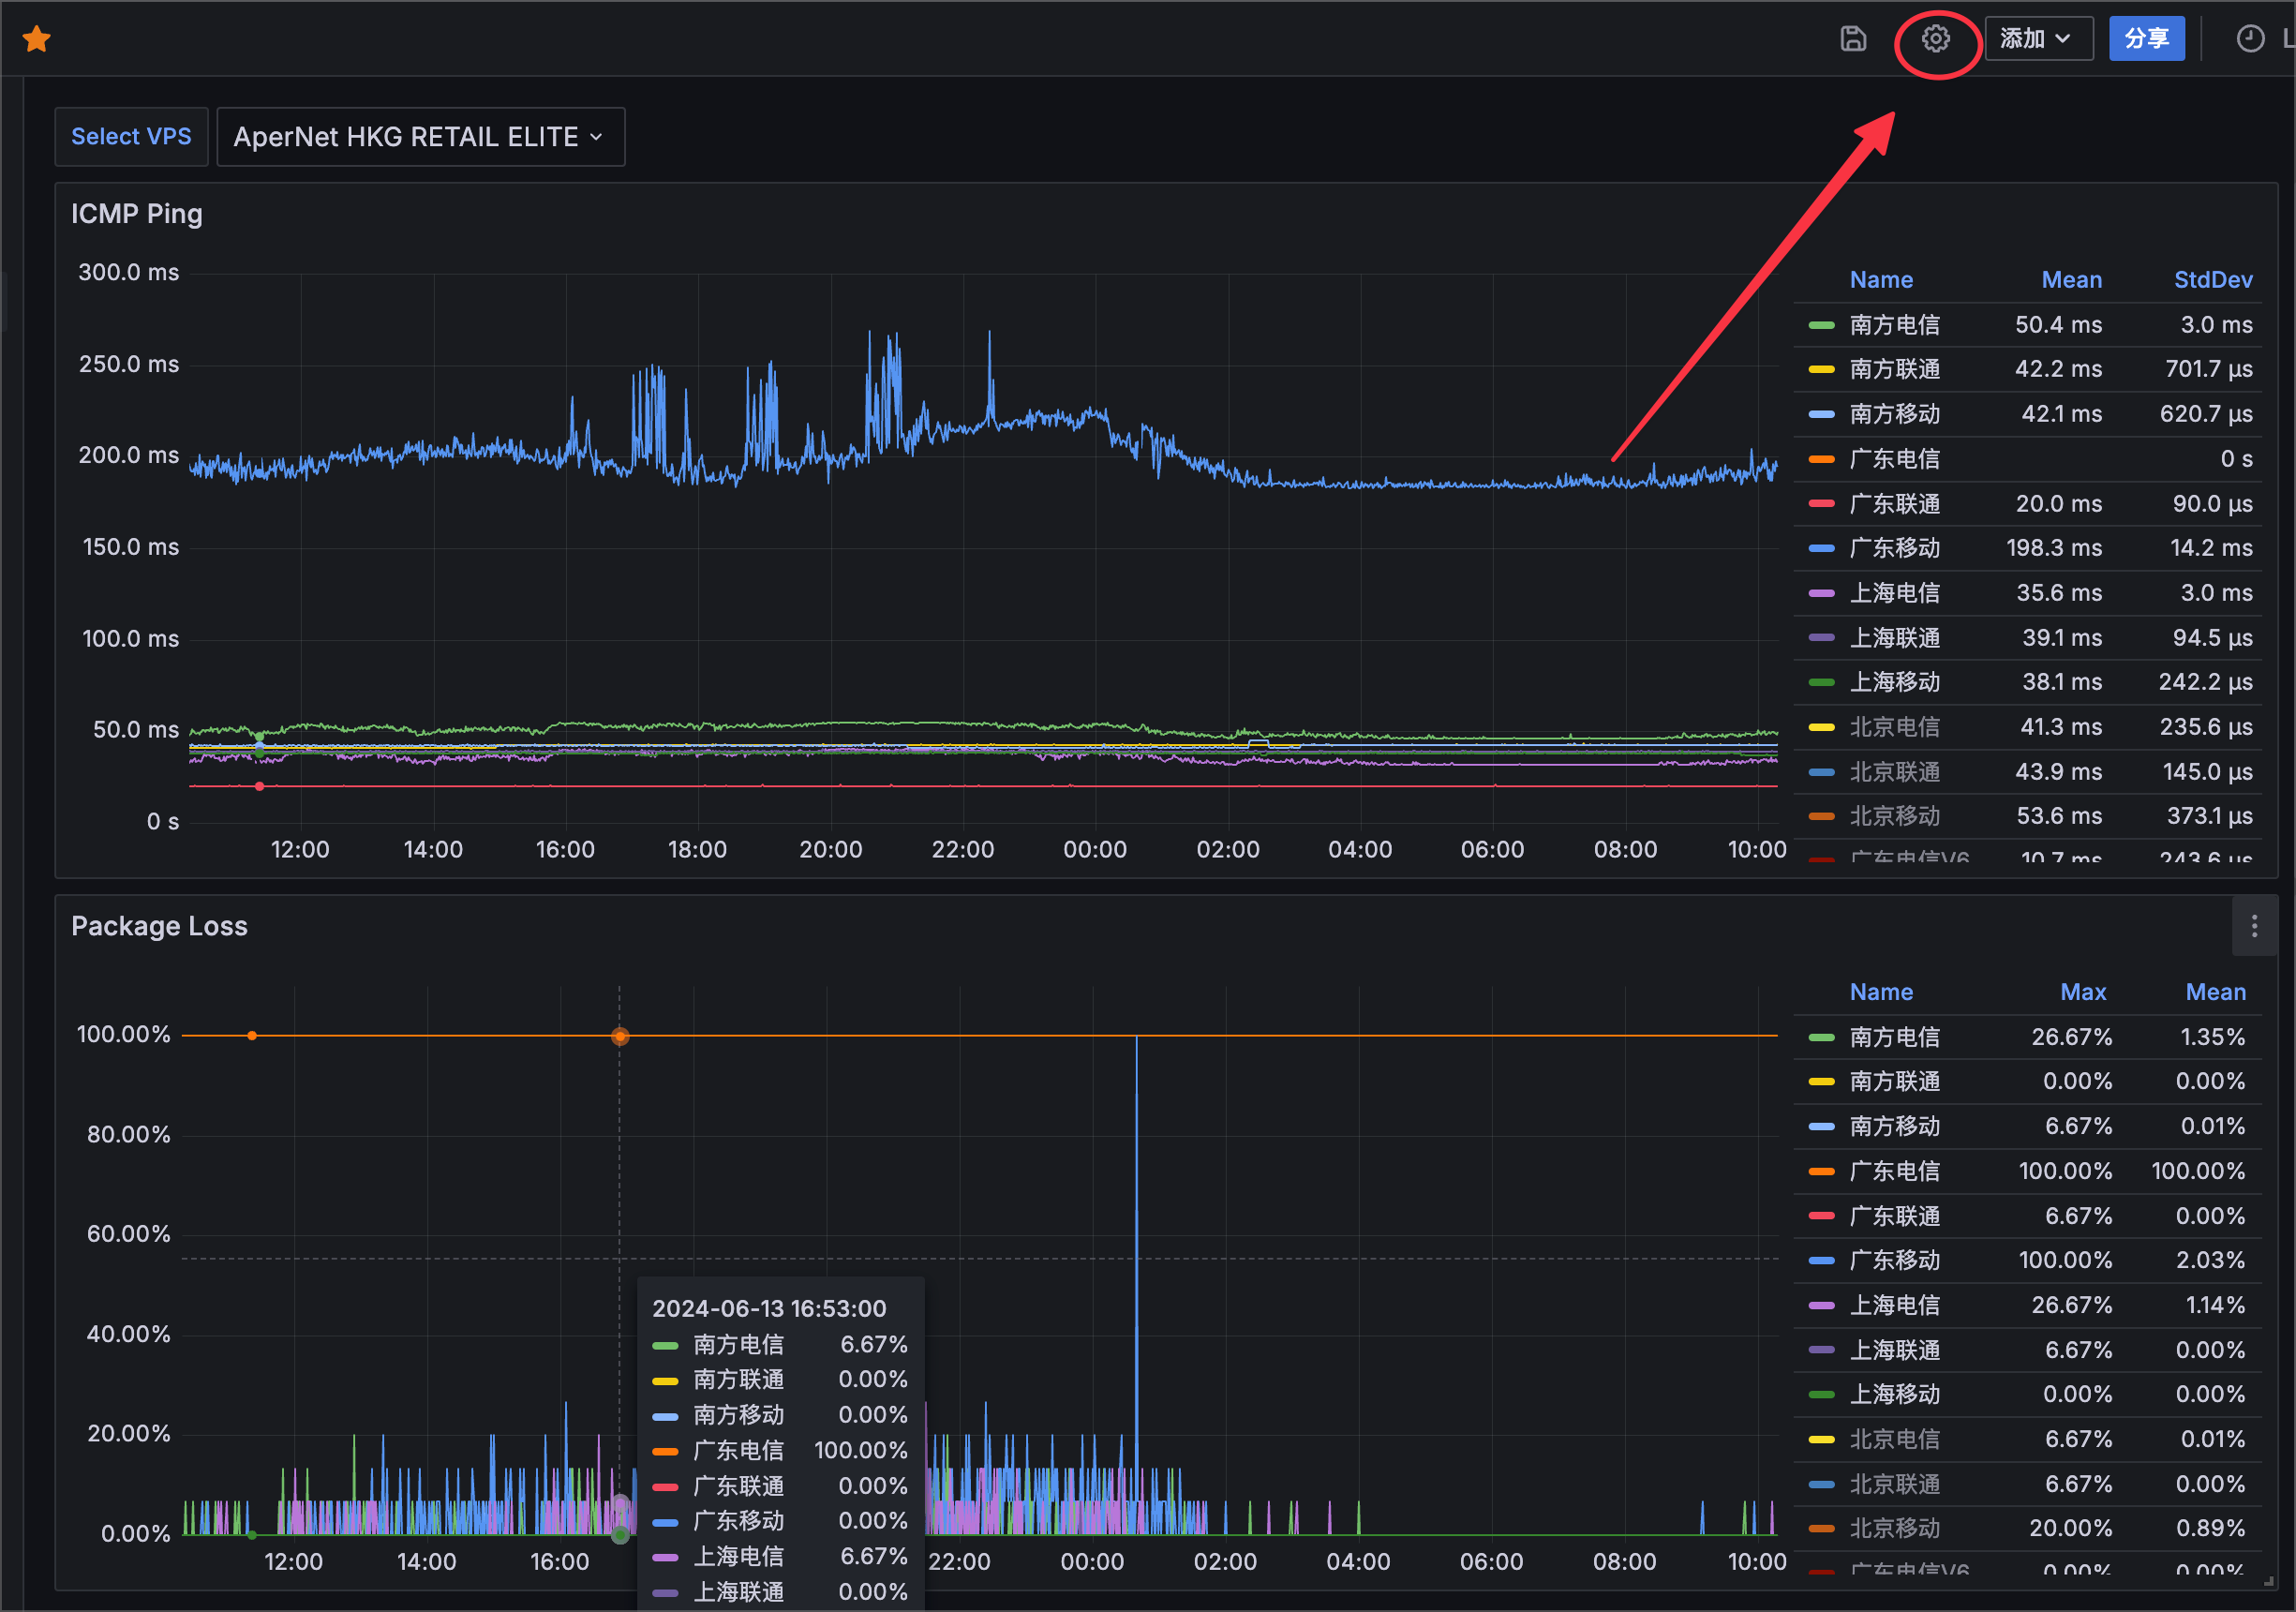Sort ICMP Ping legend by Name
The image size is (2296, 1612).
click(1881, 280)
